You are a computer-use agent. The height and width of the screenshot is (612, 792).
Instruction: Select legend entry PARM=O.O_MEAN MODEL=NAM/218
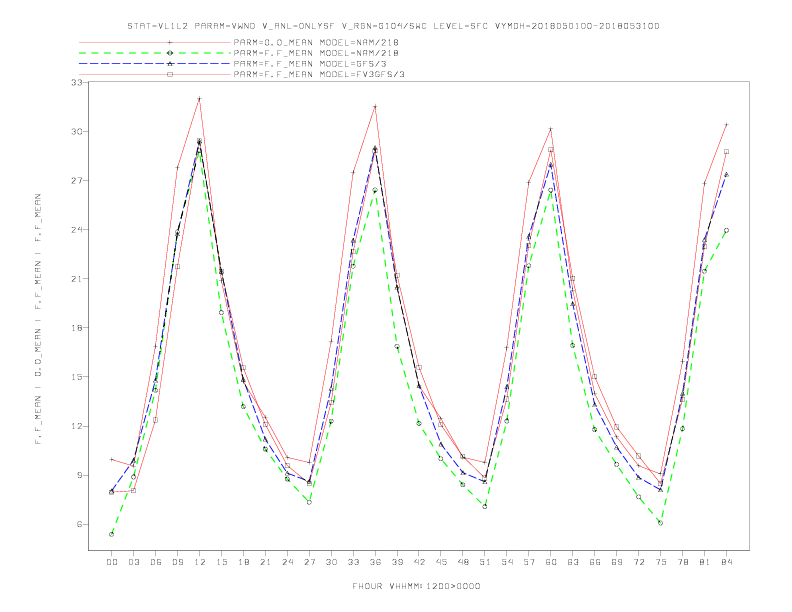click(x=316, y=42)
